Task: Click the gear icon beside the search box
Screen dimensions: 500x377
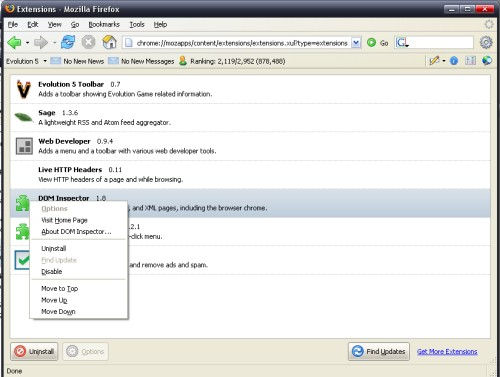Action: [486, 43]
